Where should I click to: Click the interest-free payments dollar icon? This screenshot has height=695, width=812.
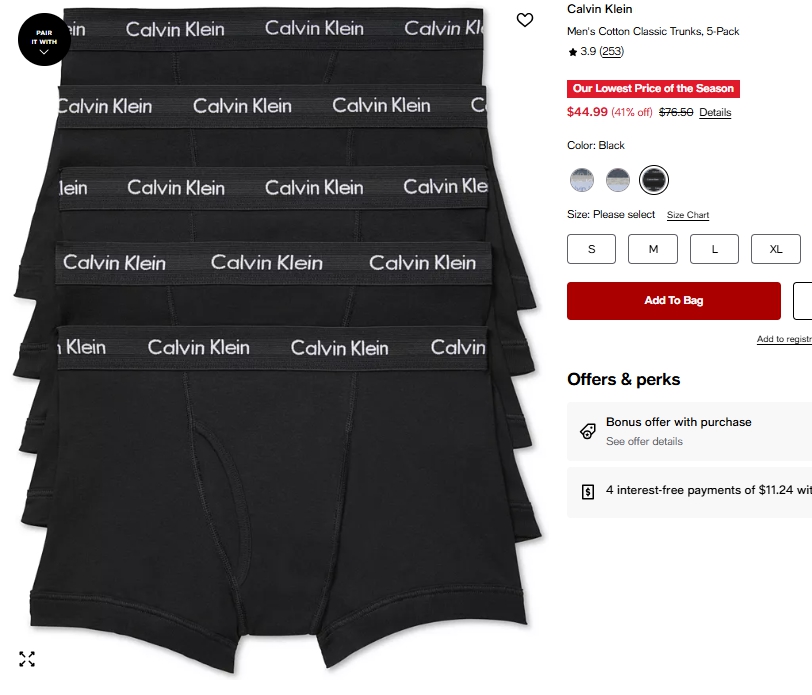coord(588,491)
